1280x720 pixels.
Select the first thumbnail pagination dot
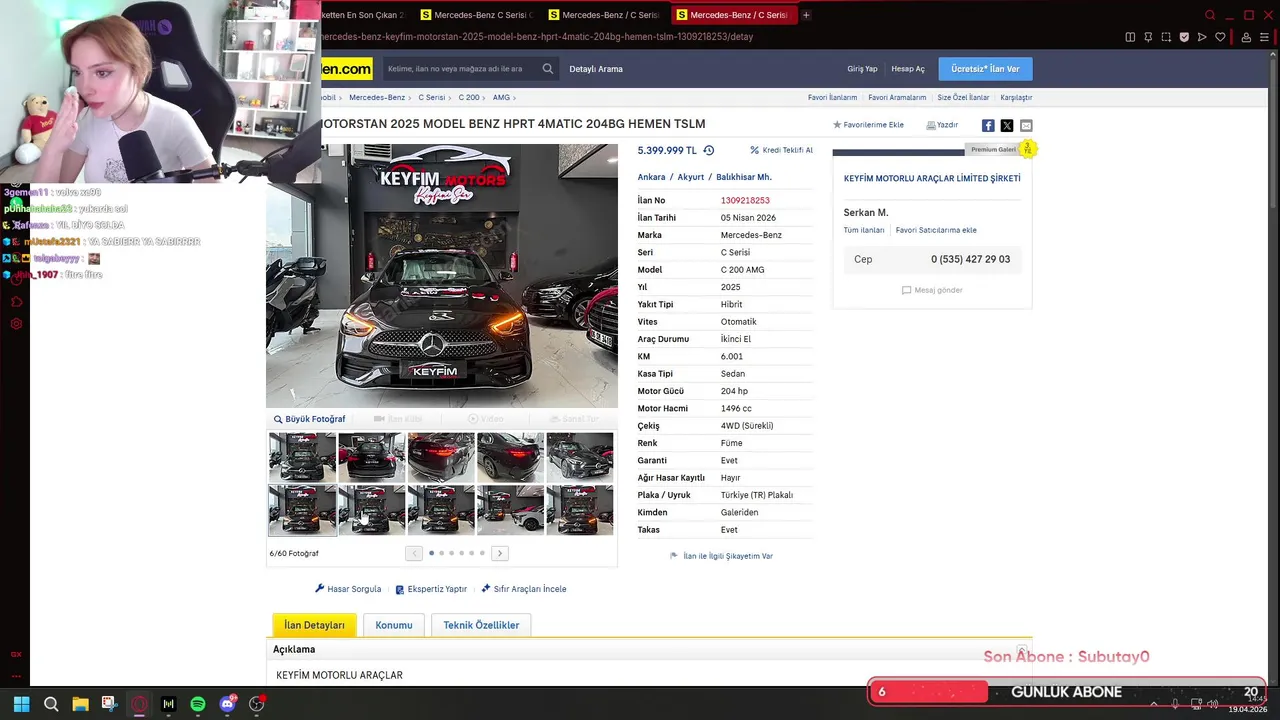pyautogui.click(x=431, y=553)
